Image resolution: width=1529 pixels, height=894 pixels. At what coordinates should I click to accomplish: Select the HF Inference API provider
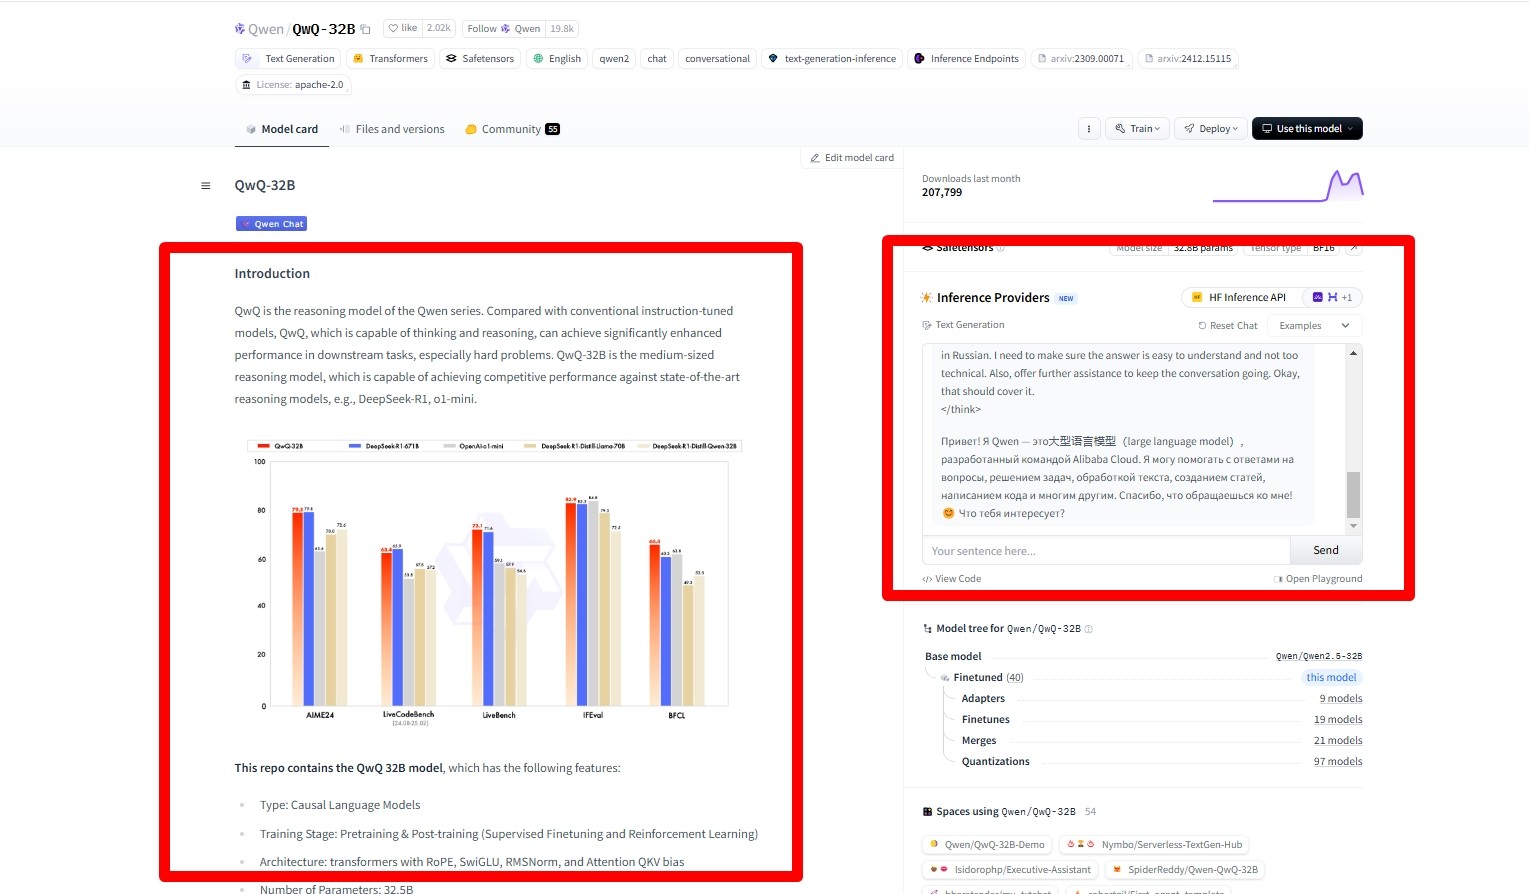(x=1240, y=297)
